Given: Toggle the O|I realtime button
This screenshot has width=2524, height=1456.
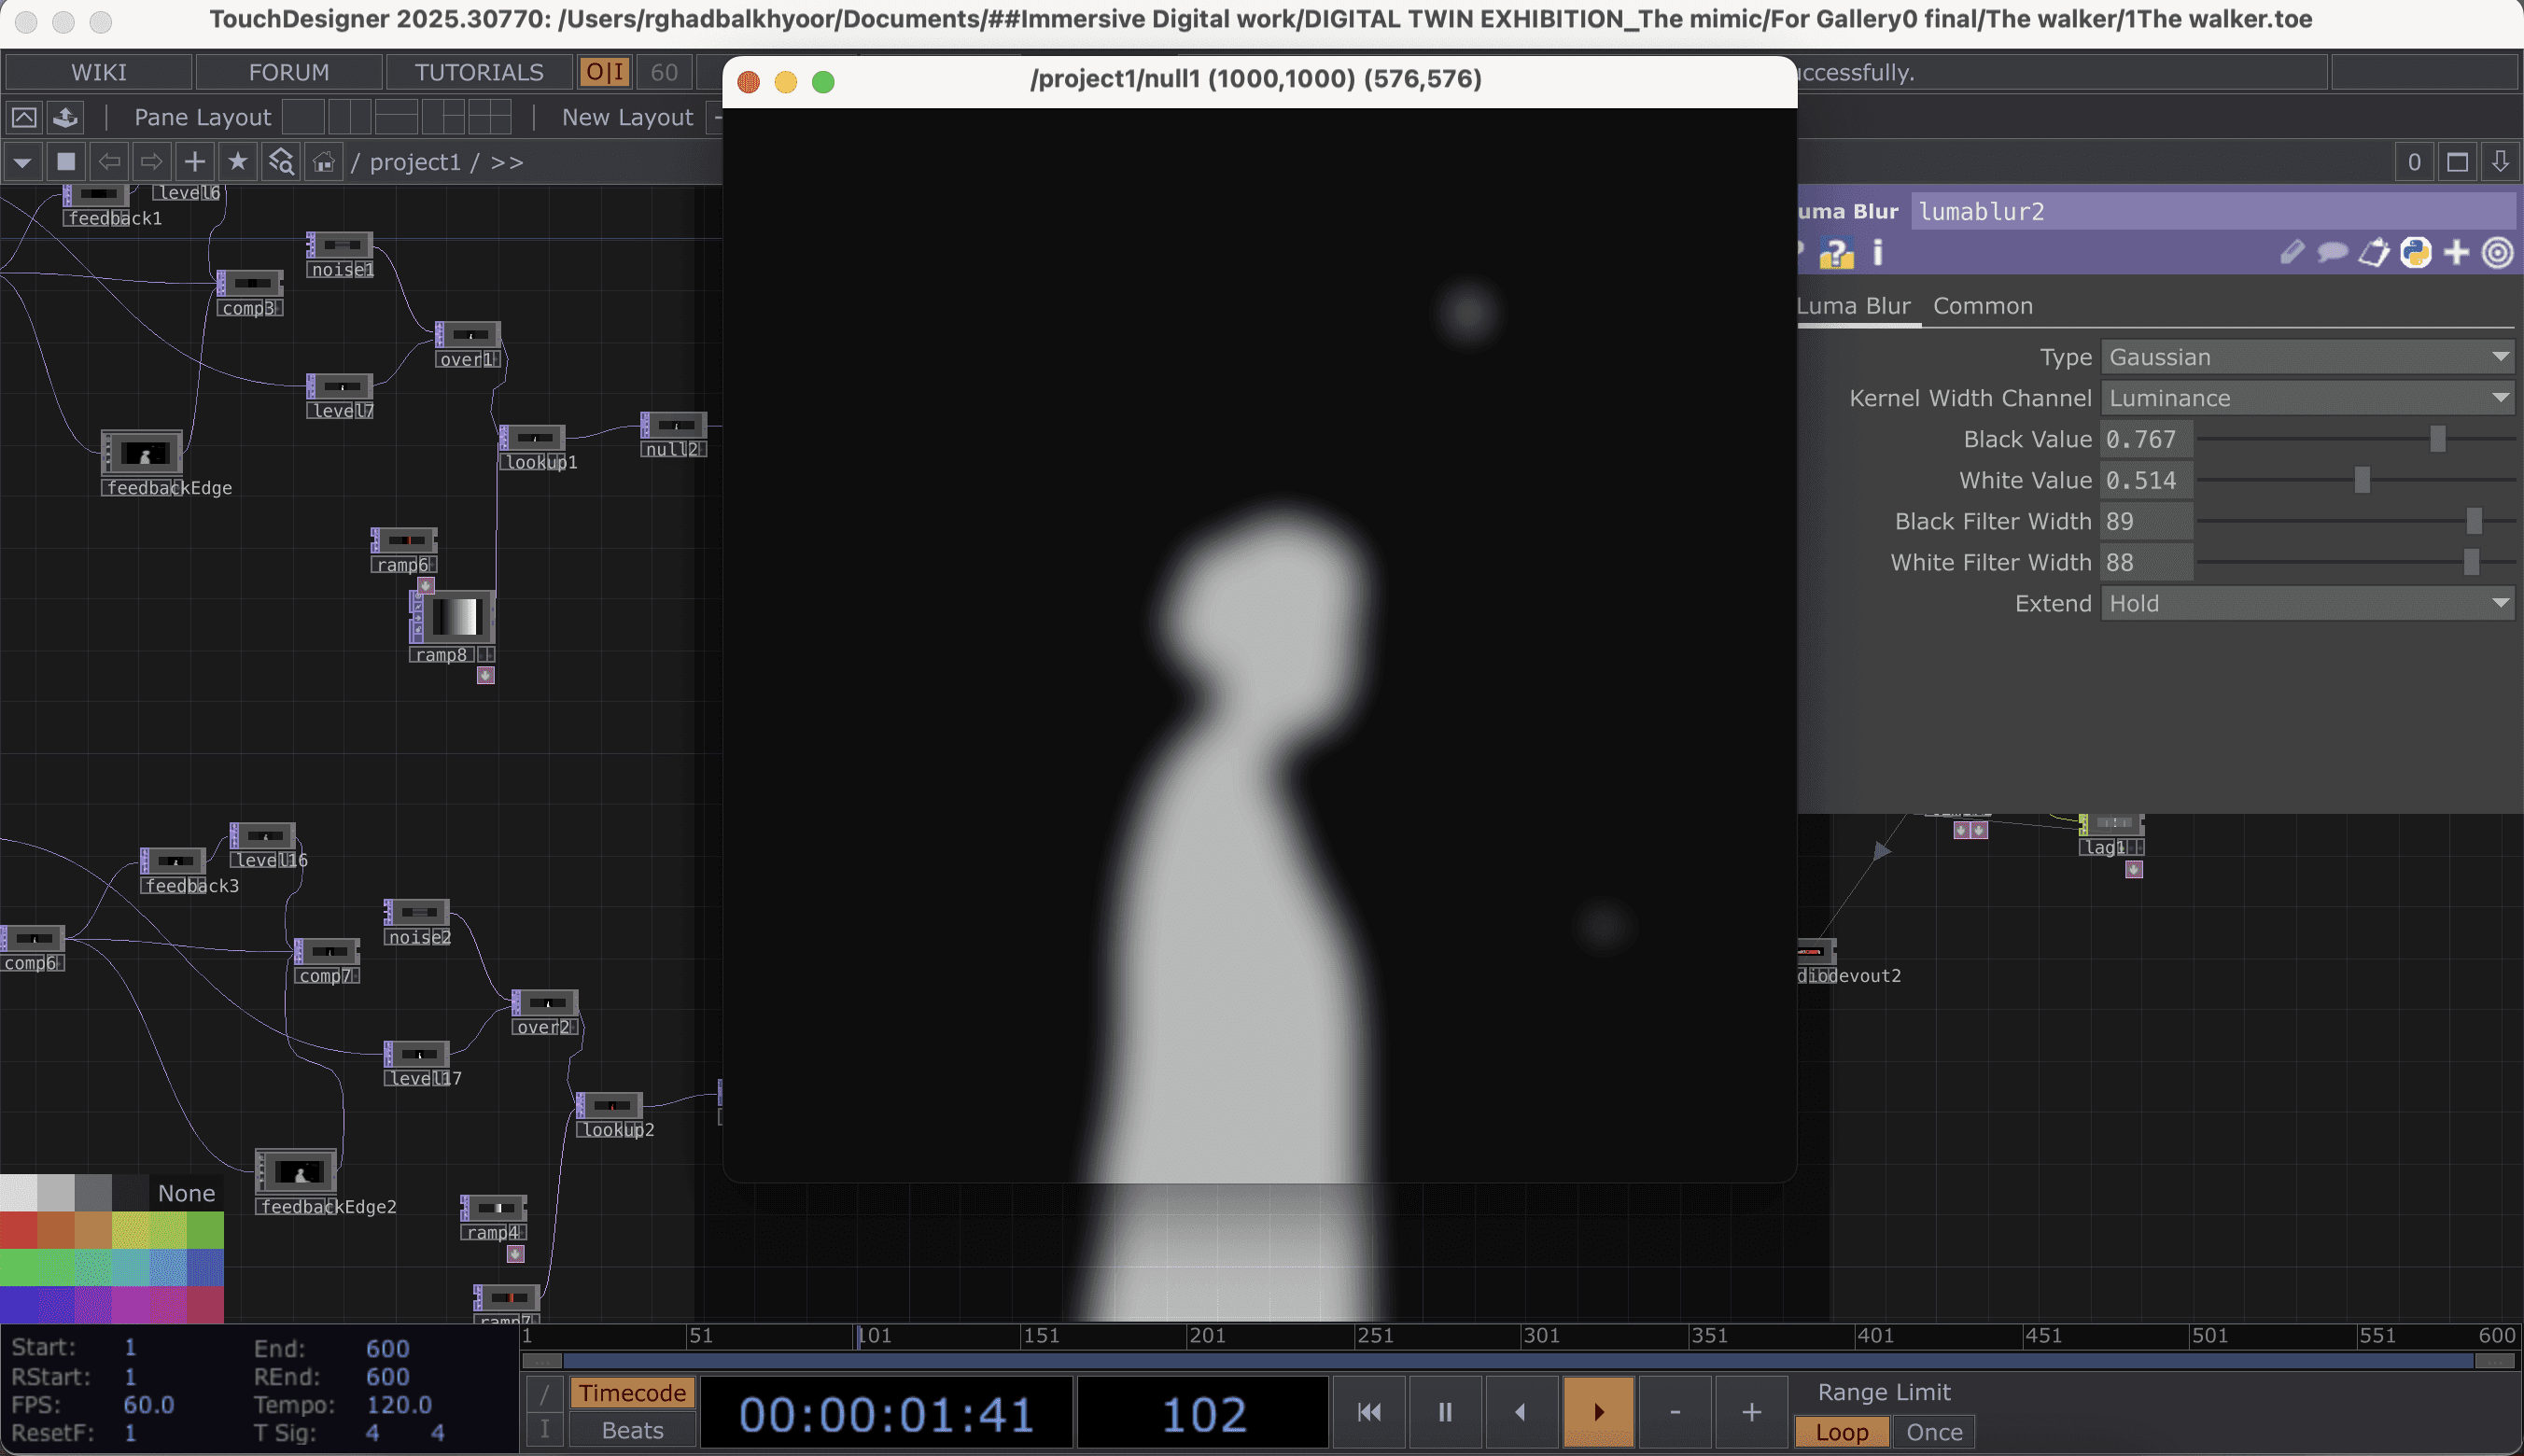Looking at the screenshot, I should point(604,72).
